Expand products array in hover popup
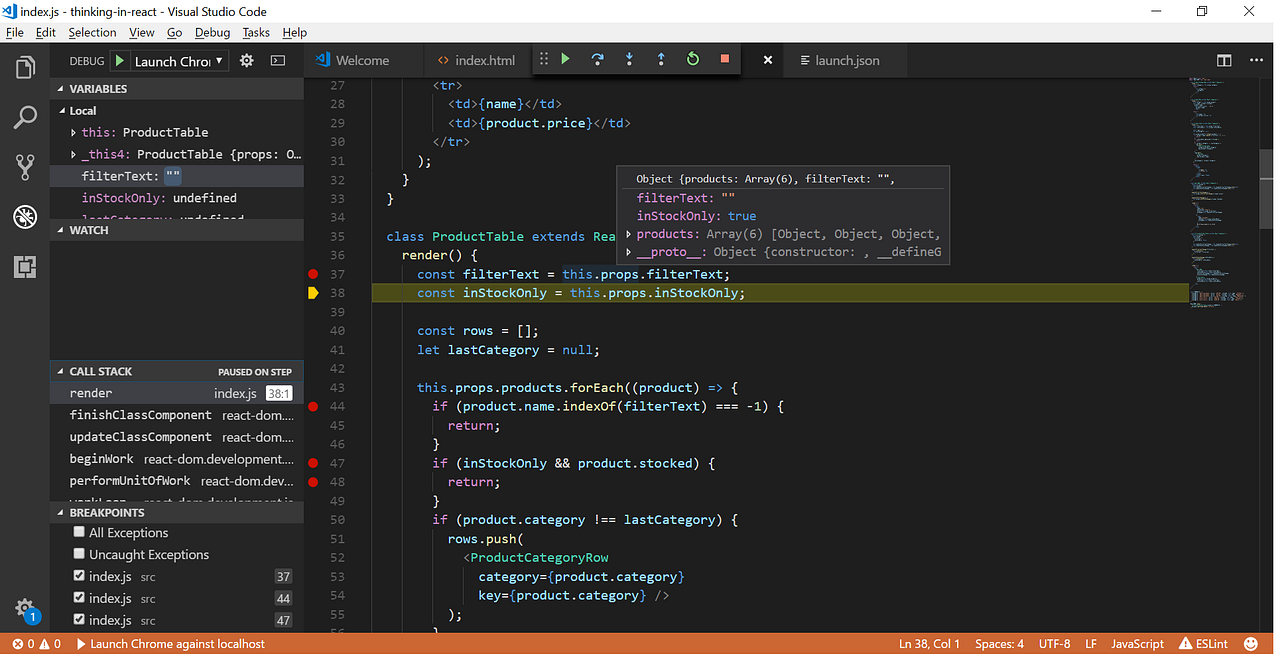This screenshot has width=1280, height=658. (x=629, y=234)
